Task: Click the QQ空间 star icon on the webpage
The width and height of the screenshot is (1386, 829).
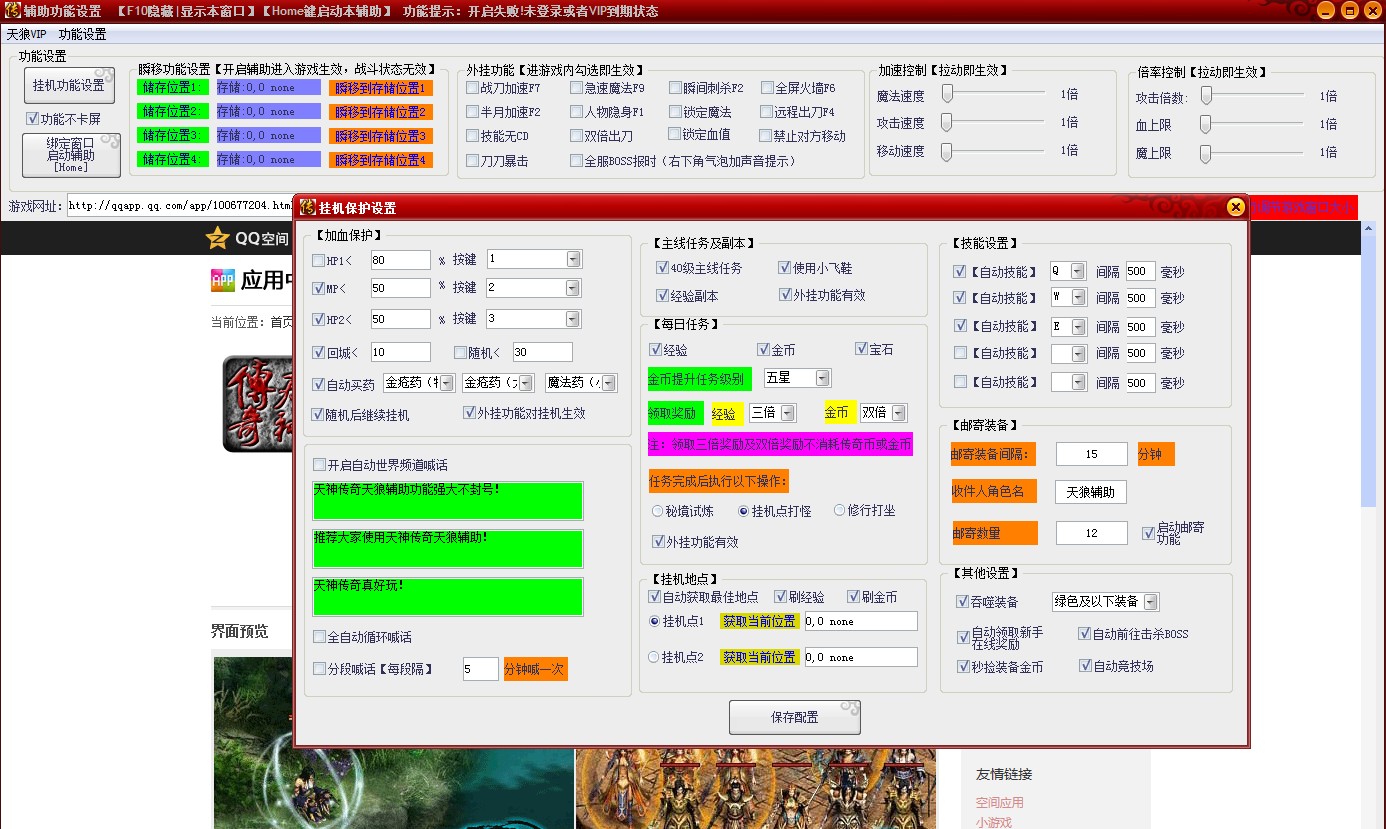Action: point(217,237)
